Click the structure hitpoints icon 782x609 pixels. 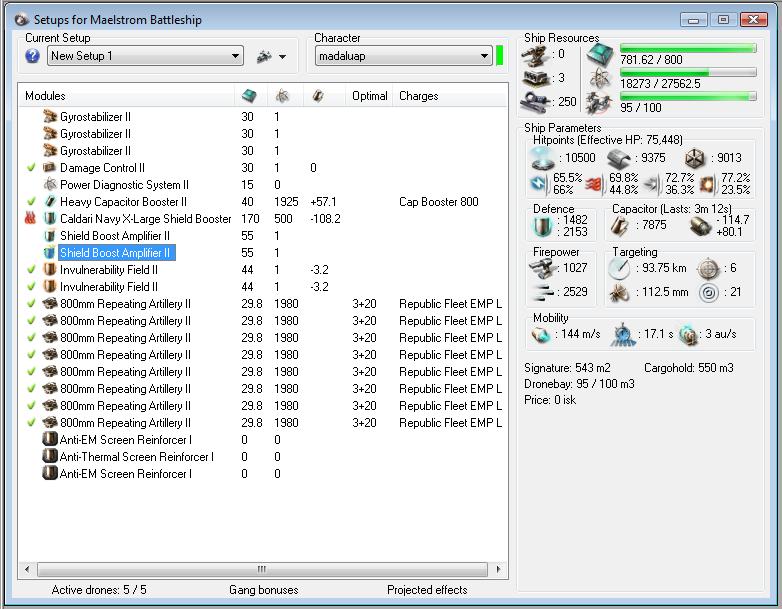click(x=696, y=158)
